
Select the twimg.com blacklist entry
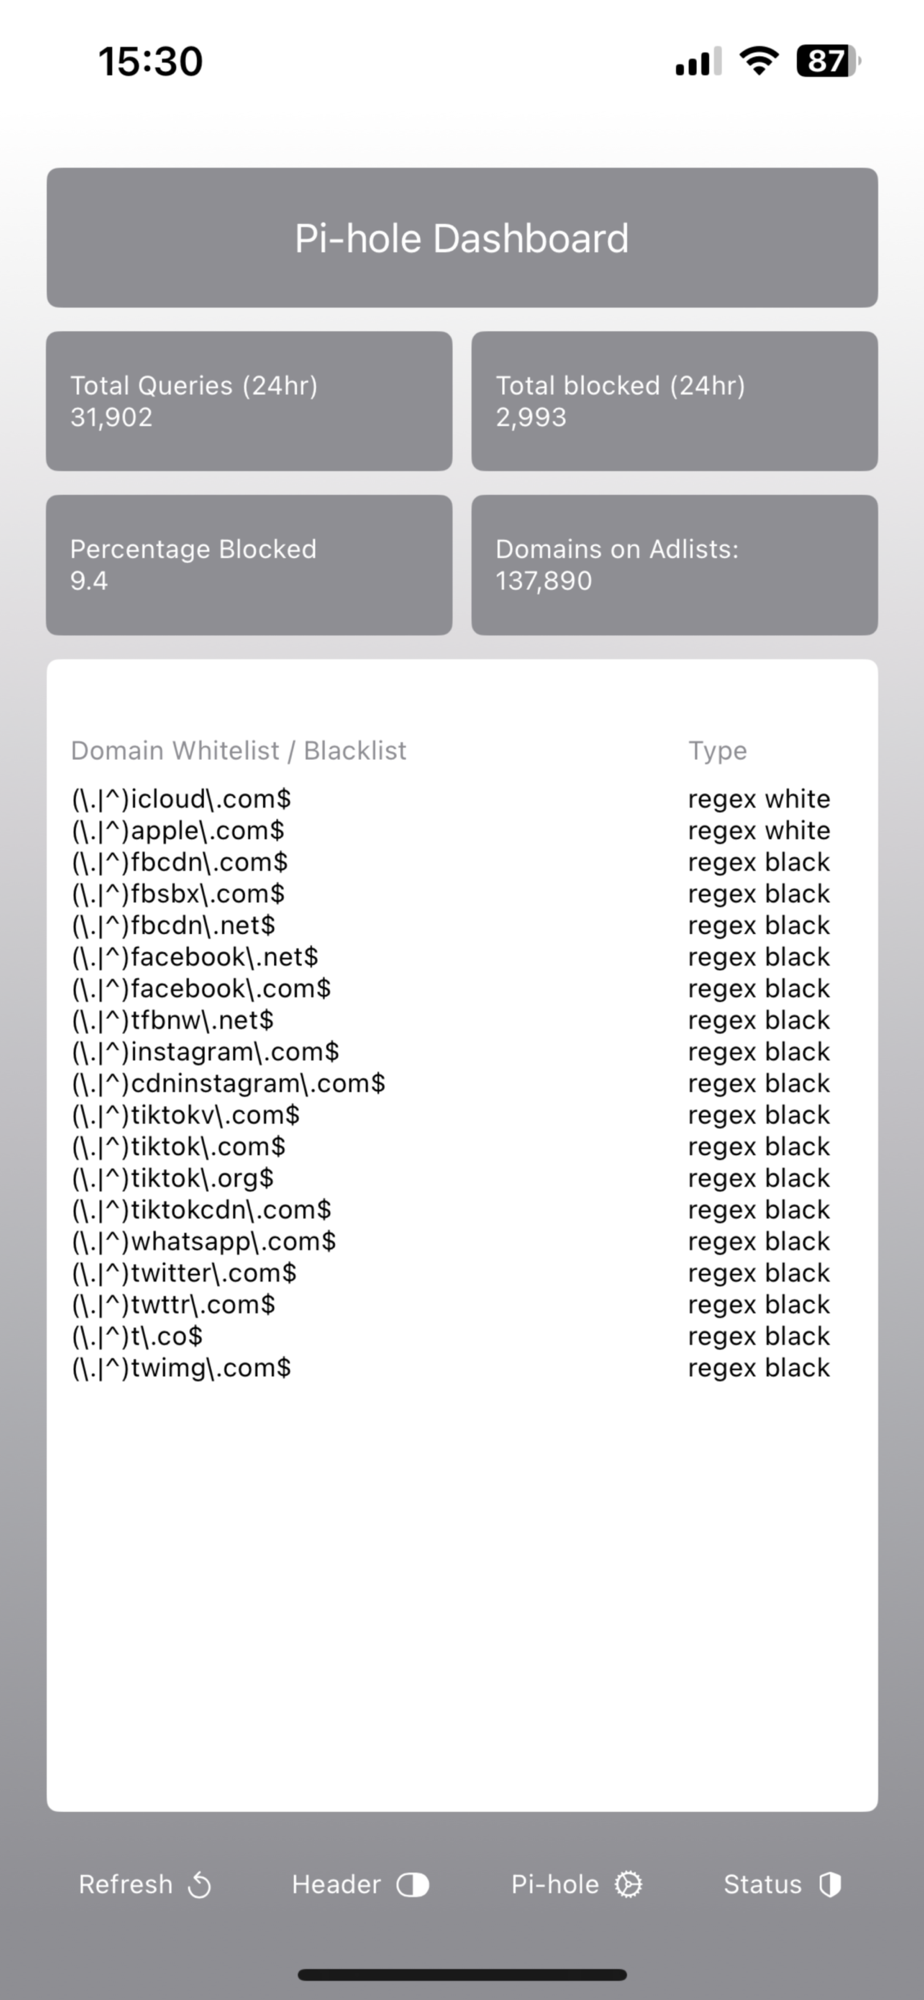(181, 1368)
